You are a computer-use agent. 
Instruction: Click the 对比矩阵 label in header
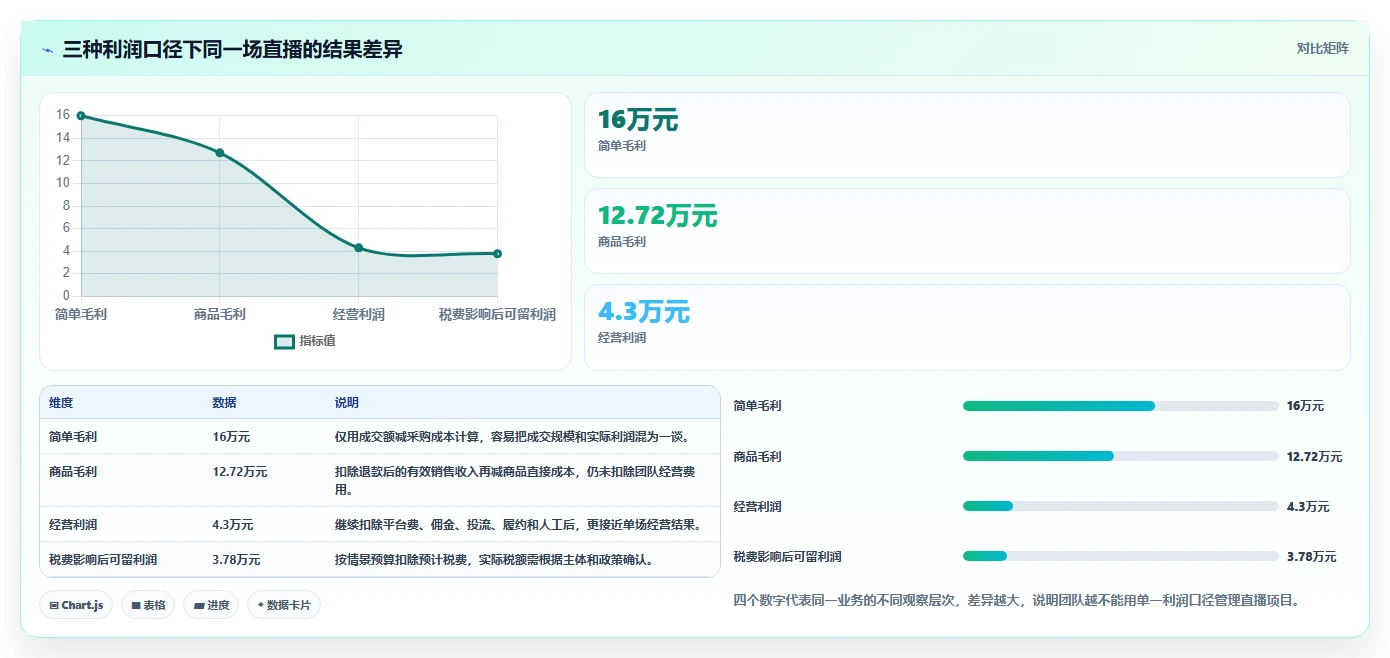pyautogui.click(x=1322, y=48)
